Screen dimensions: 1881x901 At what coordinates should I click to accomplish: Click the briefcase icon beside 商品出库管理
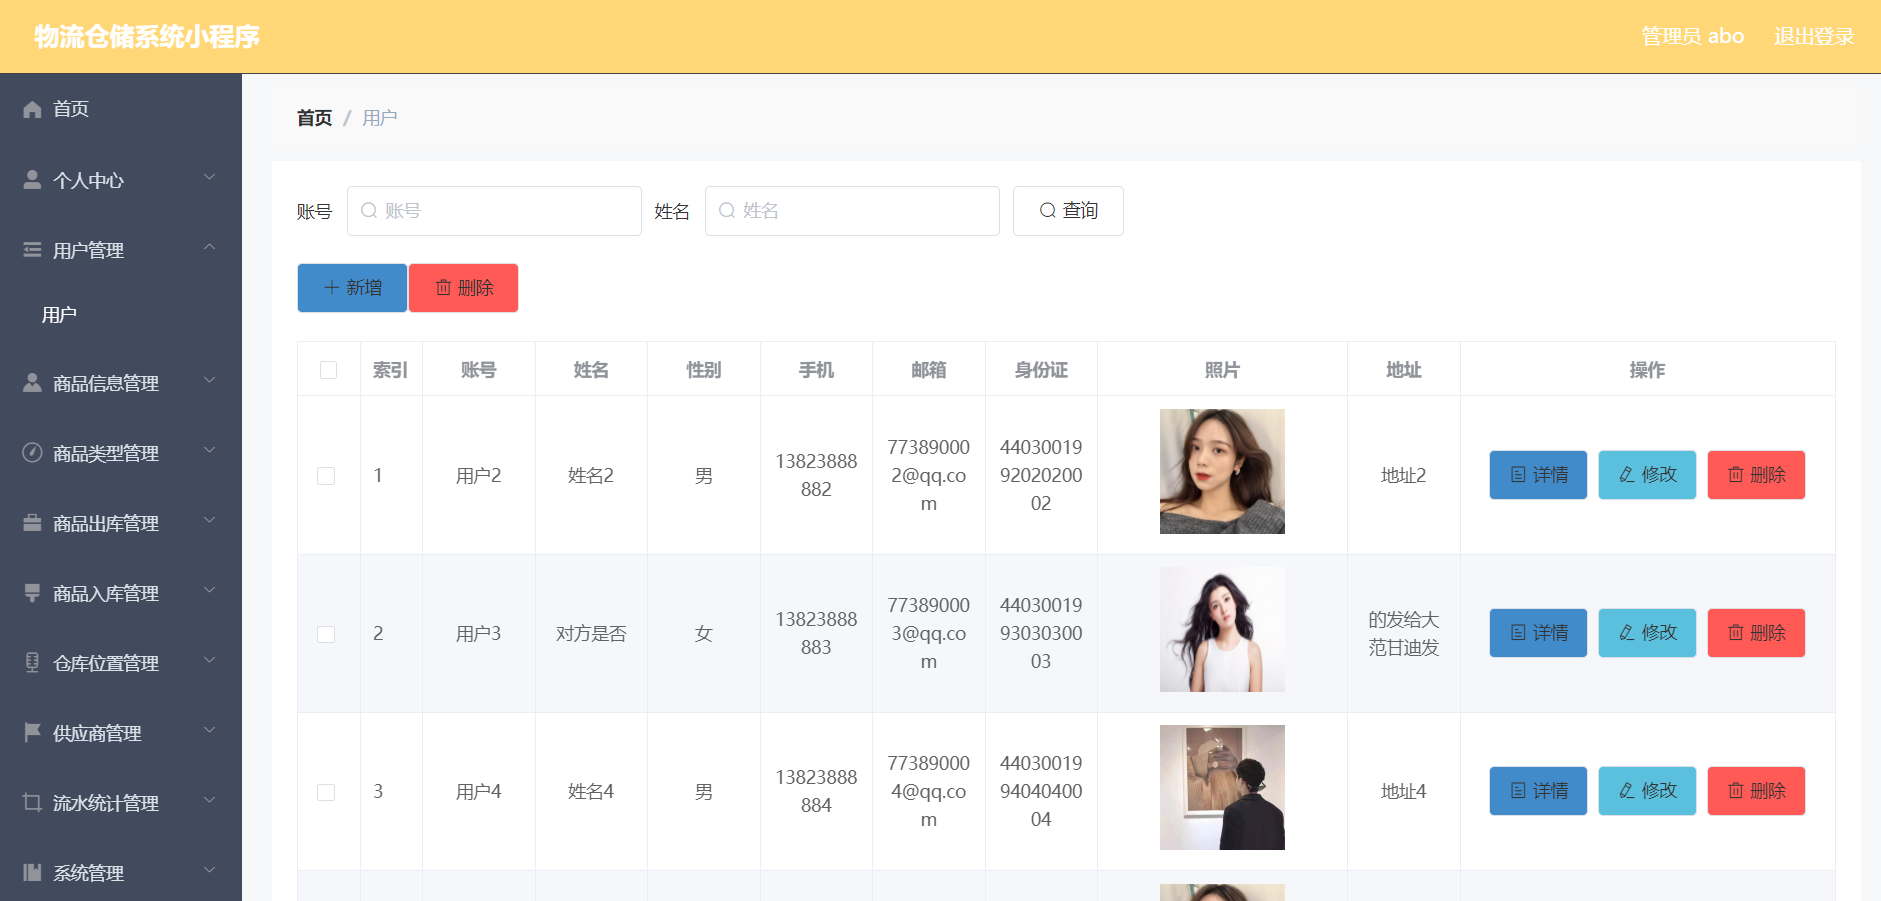tap(32, 522)
